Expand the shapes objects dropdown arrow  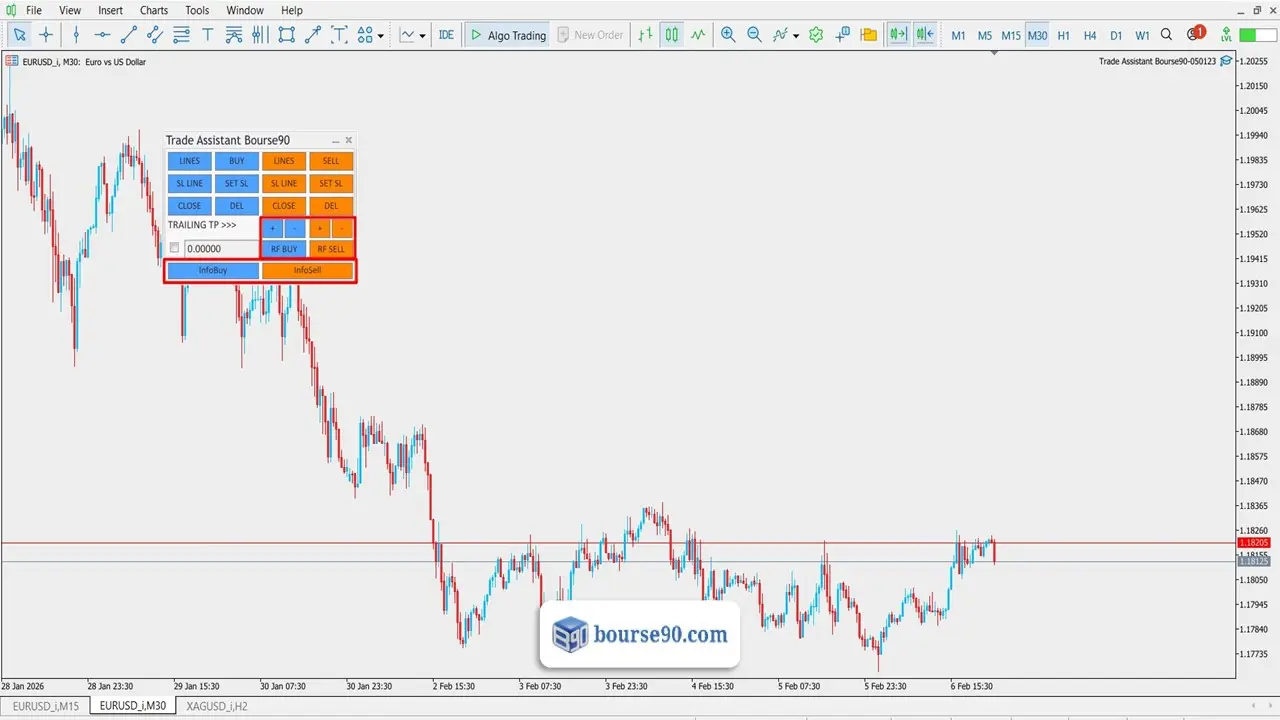(x=381, y=36)
